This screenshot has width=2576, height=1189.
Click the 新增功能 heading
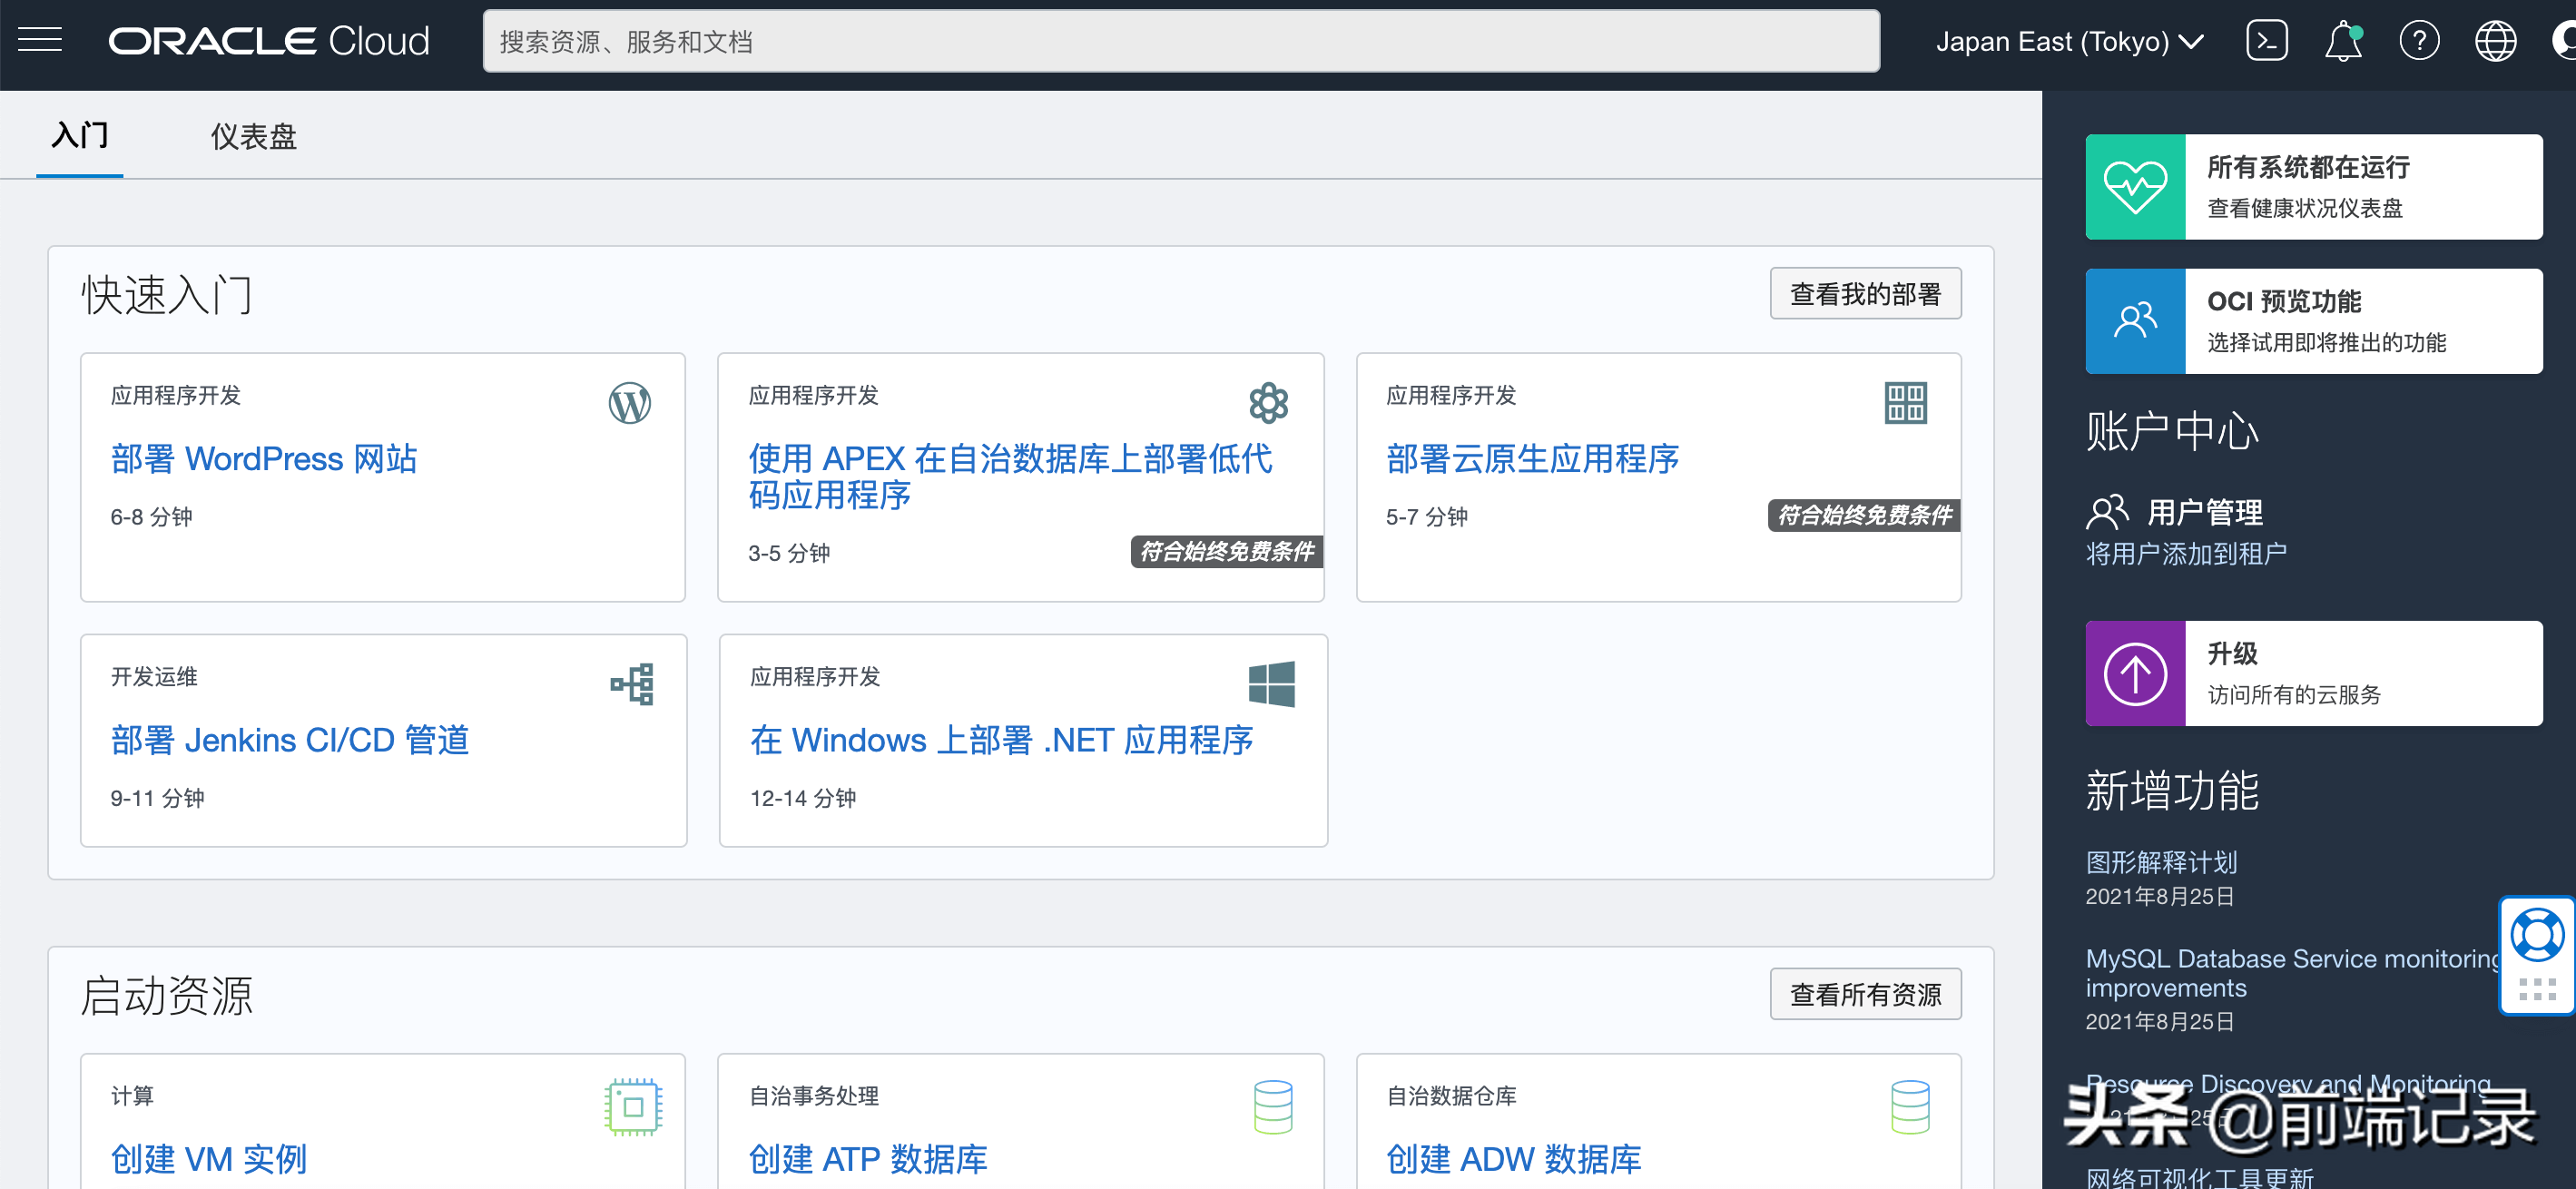(2172, 790)
